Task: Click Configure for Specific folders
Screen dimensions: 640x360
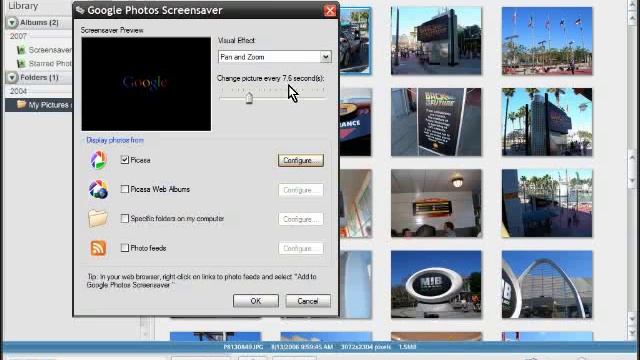Action: tap(301, 219)
